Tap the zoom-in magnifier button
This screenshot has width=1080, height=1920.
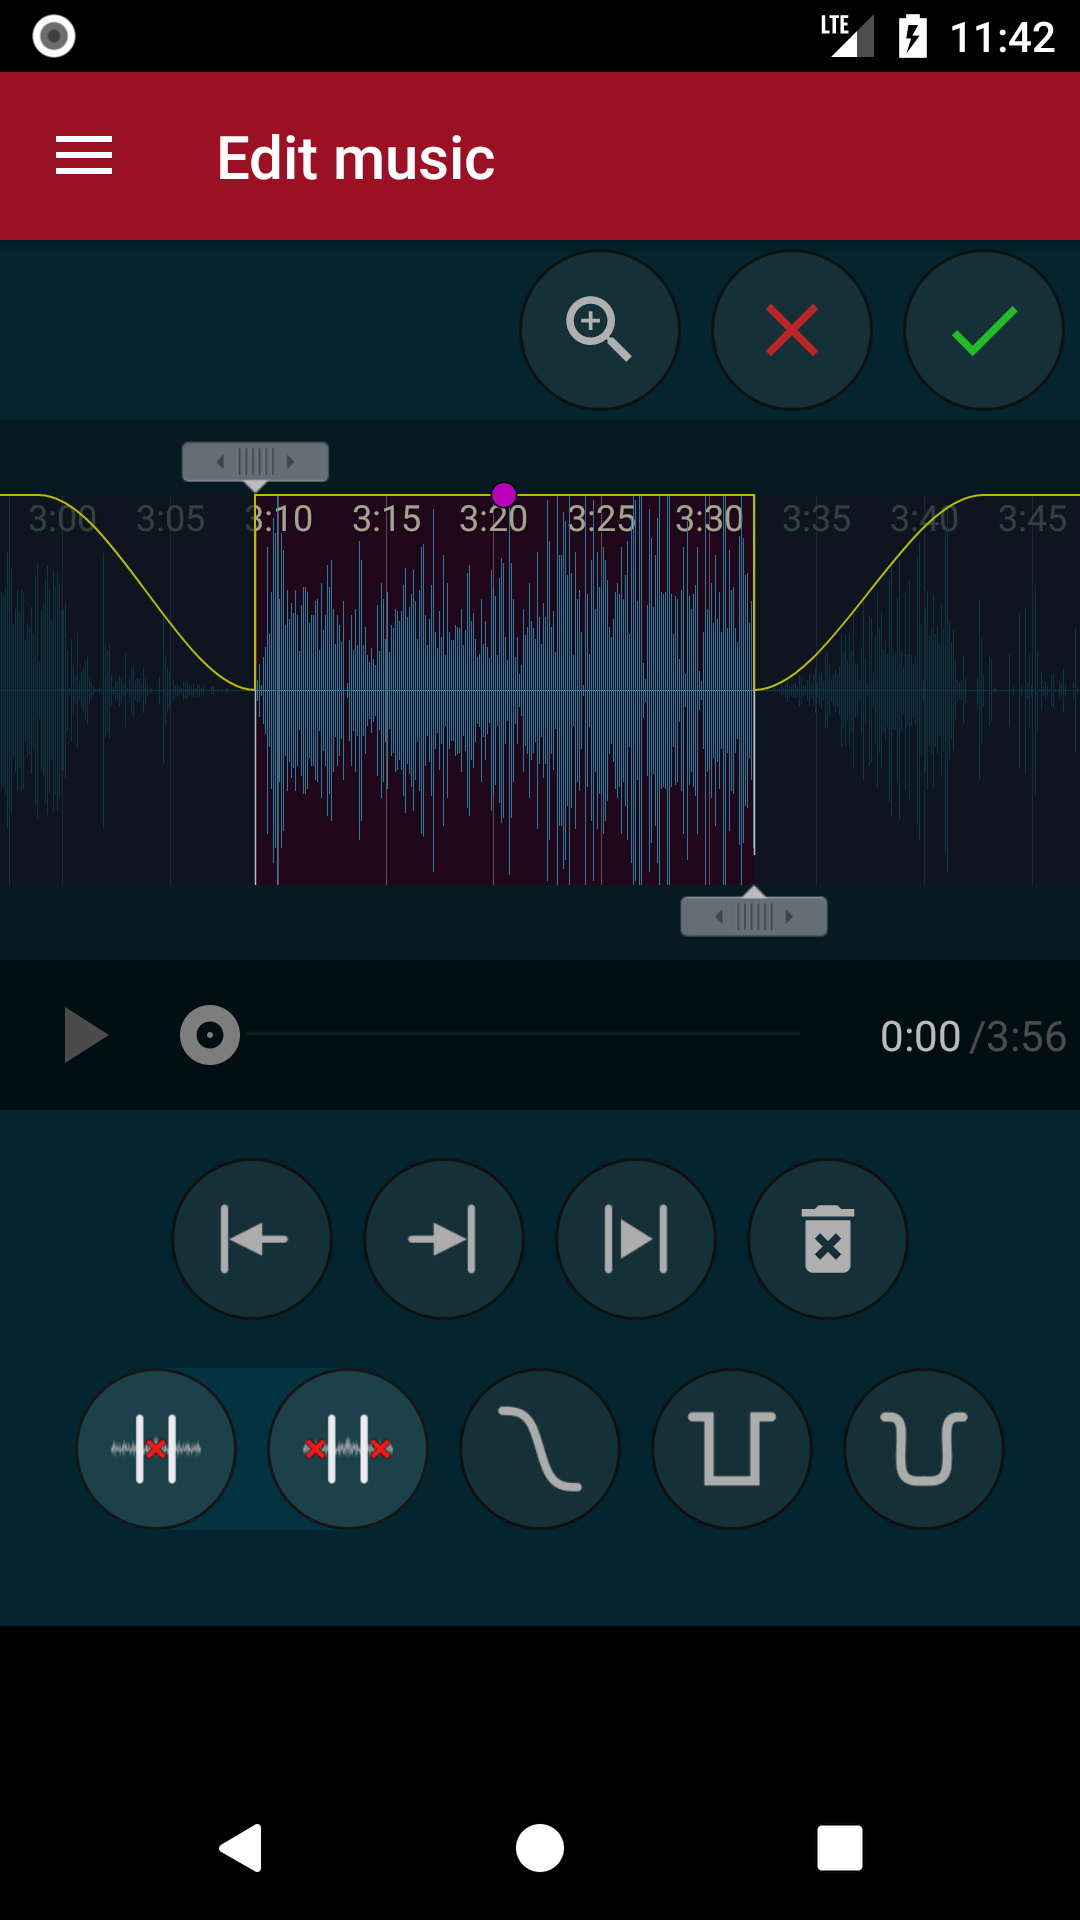point(600,330)
